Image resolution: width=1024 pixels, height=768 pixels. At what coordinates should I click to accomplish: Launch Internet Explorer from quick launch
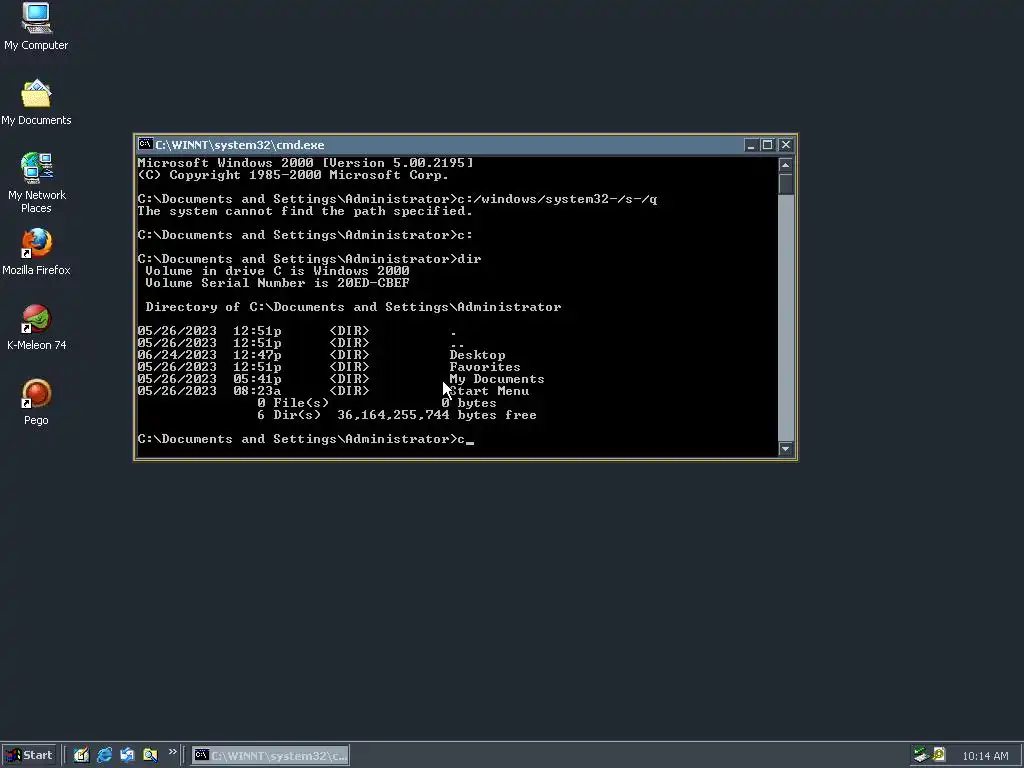point(104,755)
